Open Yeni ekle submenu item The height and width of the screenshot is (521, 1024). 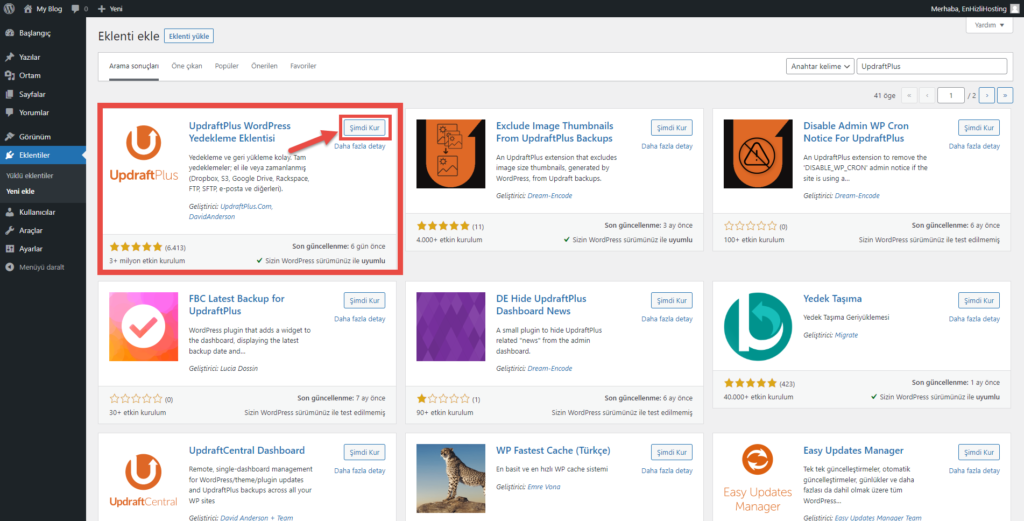[x=20, y=191]
